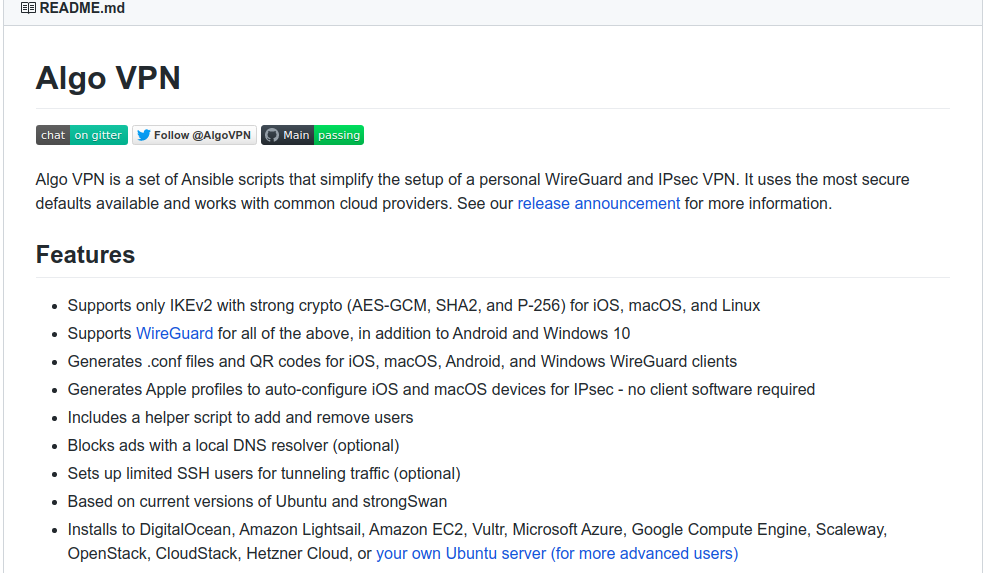Select the Features section heading

click(85, 254)
